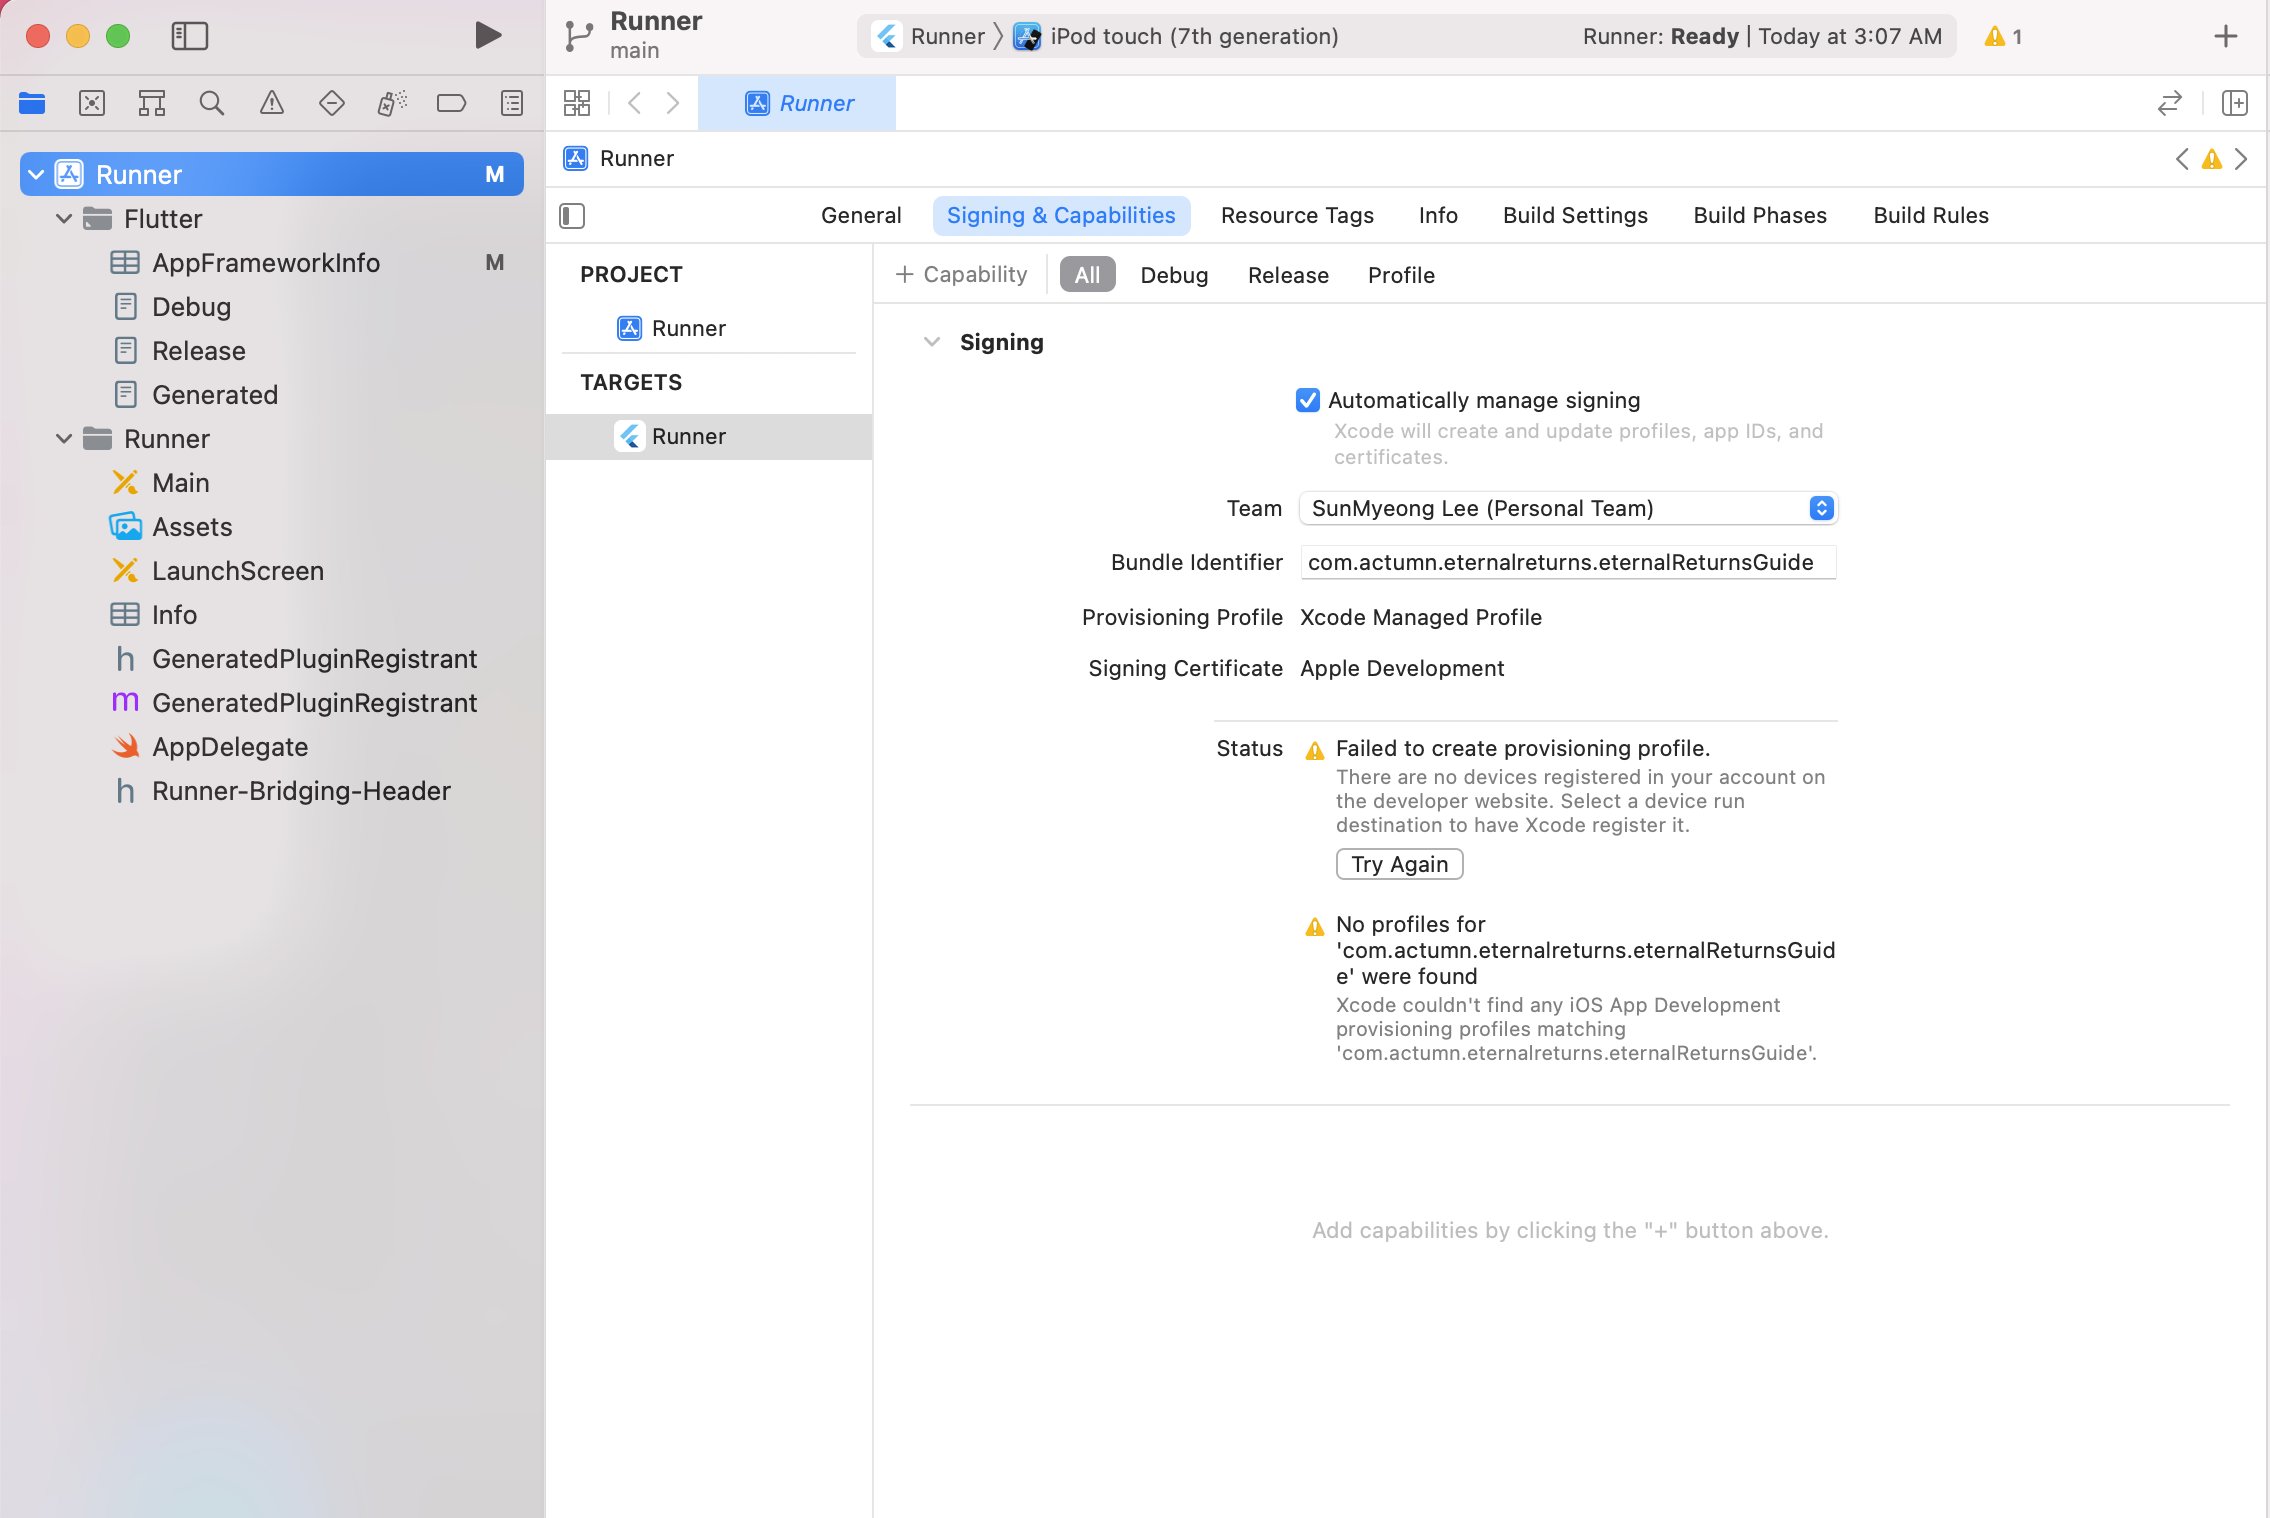Open the Report navigator icon

click(511, 103)
